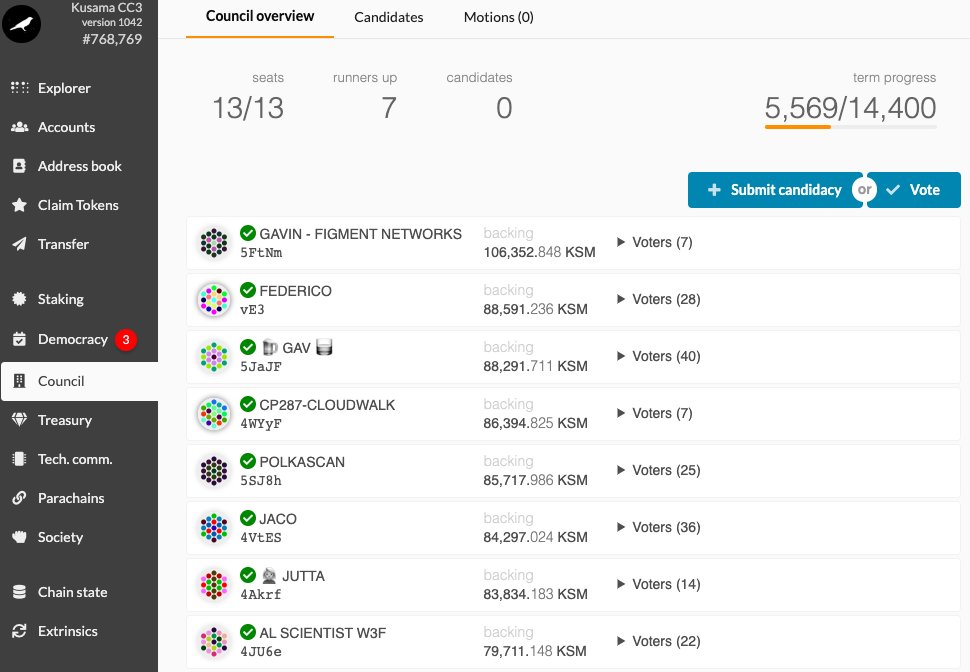This screenshot has width=970, height=672.
Task: Click the Accounts people icon
Action: pyautogui.click(x=20, y=127)
